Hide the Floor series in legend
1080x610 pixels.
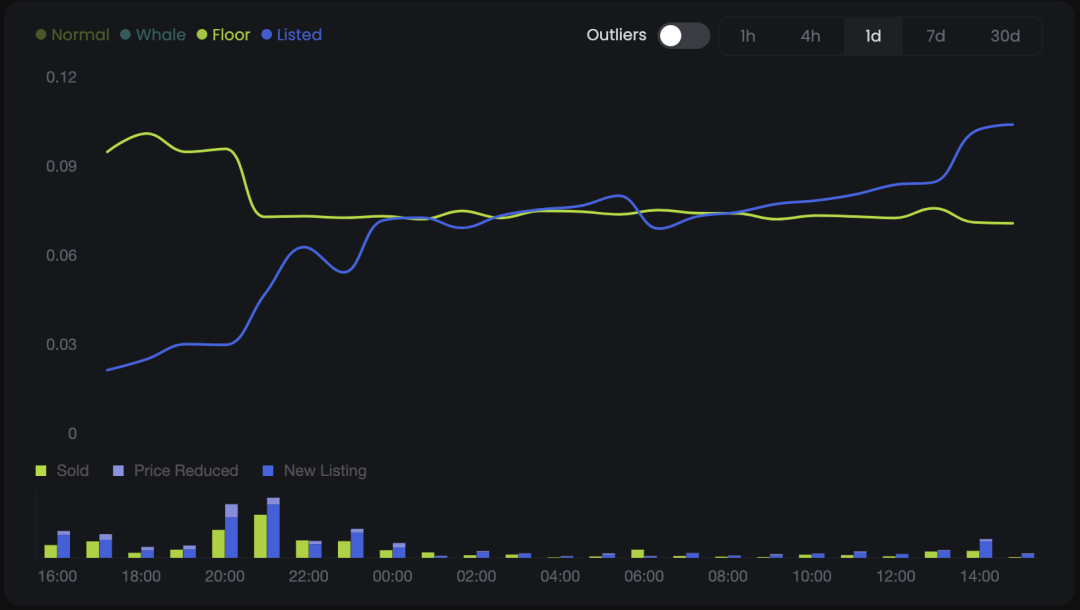(x=223, y=35)
